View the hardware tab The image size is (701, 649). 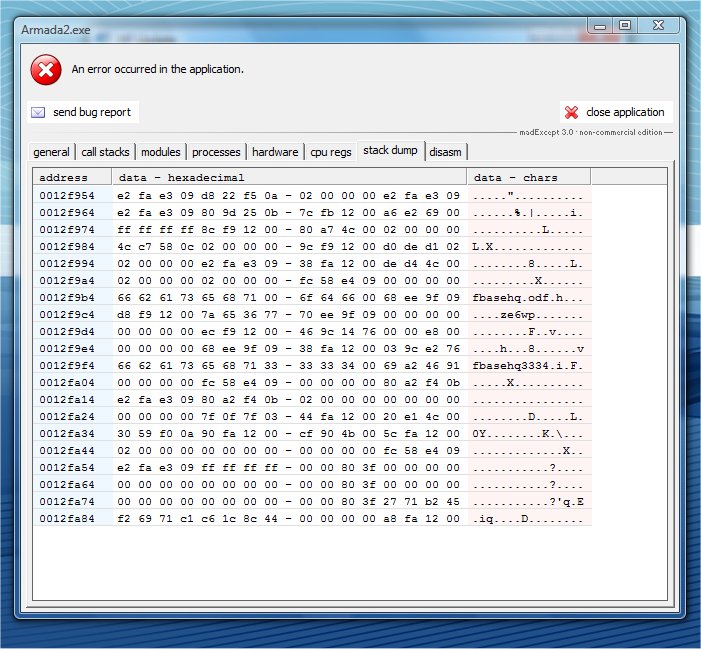pos(275,152)
